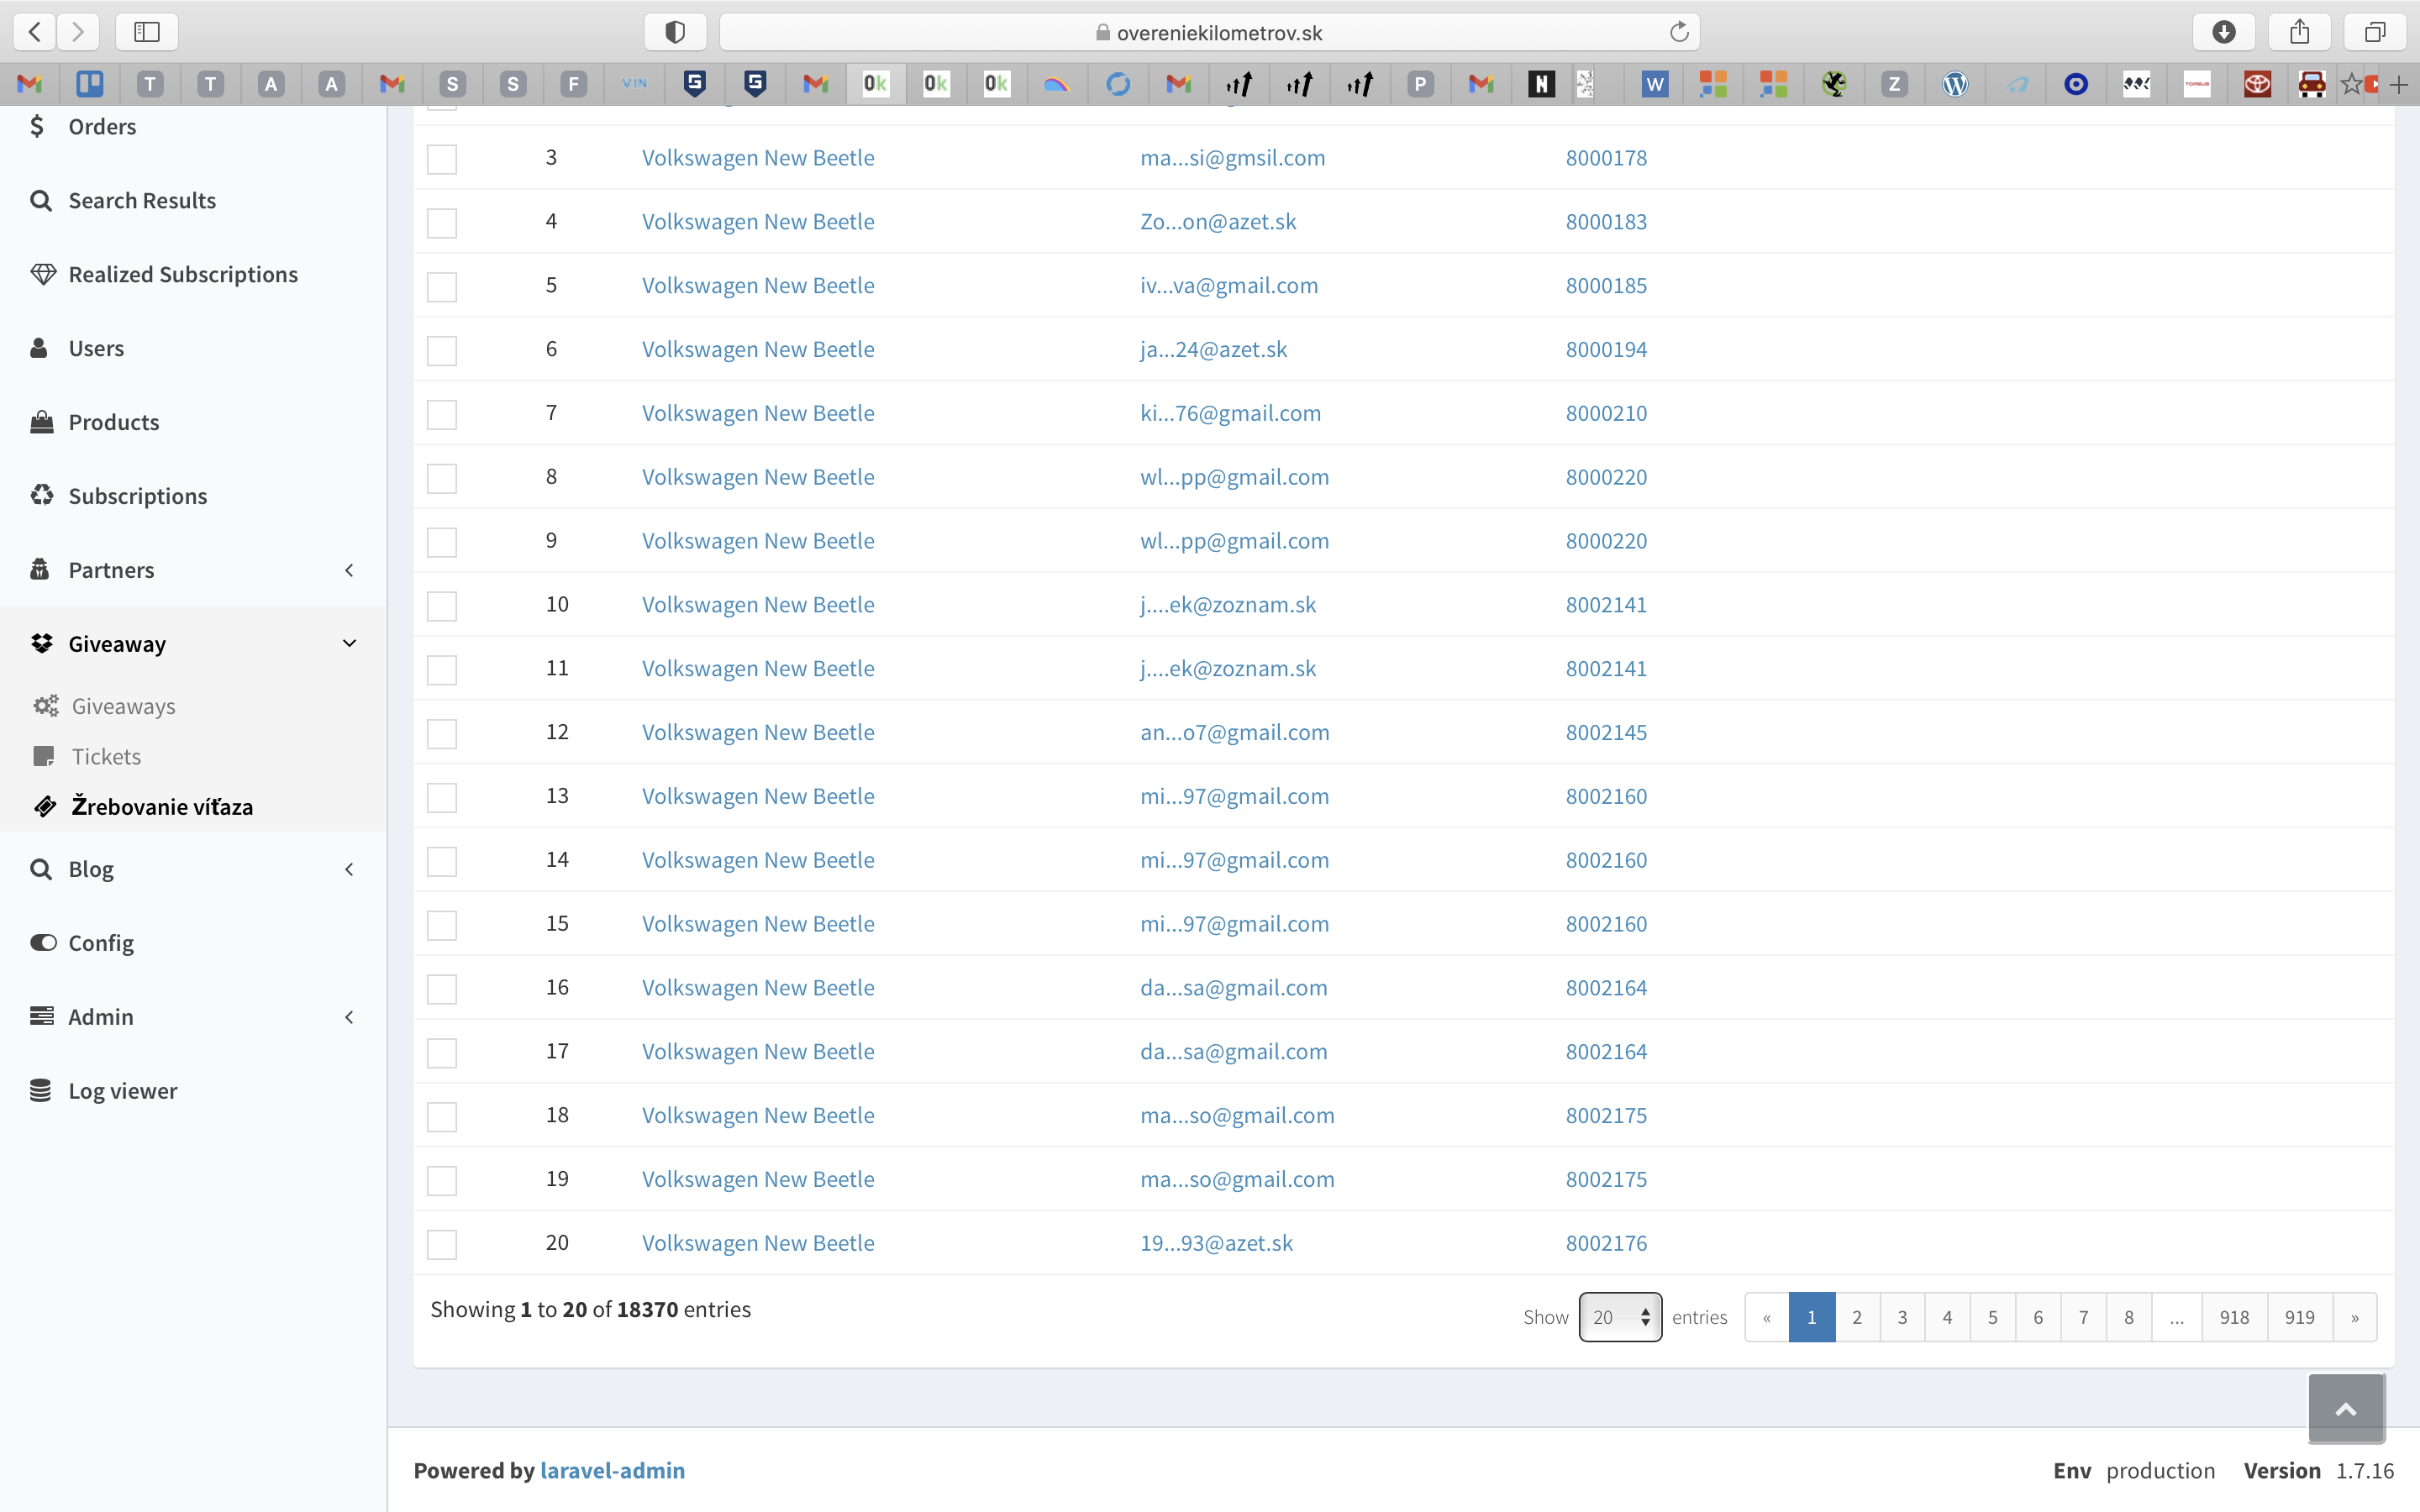This screenshot has height=1512, width=2420.
Task: Click the Žrebovanie víťaza ticket icon
Action: click(46, 806)
